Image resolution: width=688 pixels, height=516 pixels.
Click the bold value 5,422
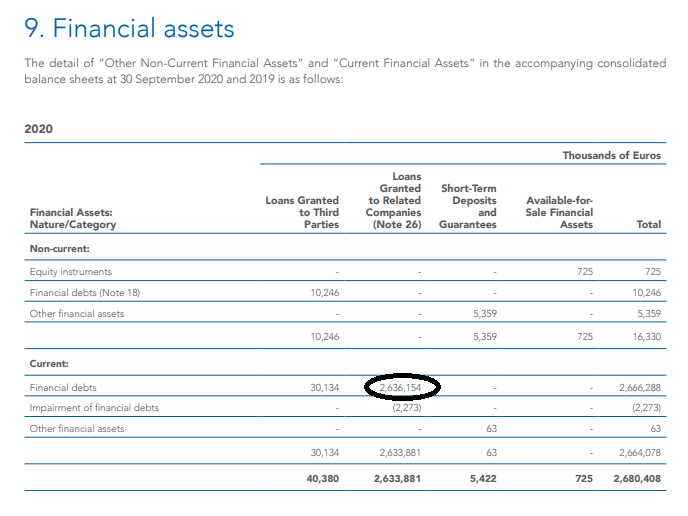(483, 479)
